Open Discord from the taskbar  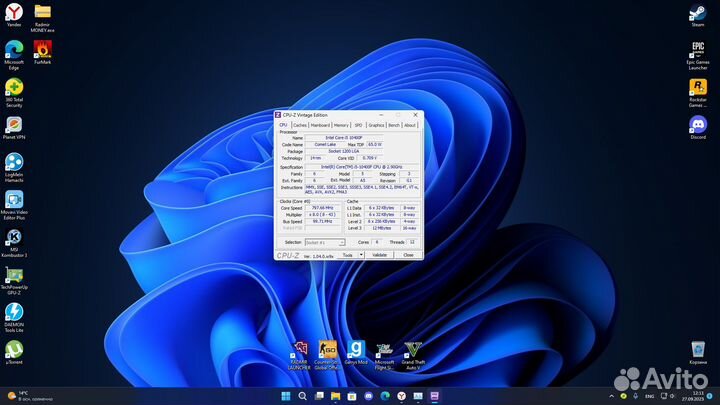click(368, 396)
